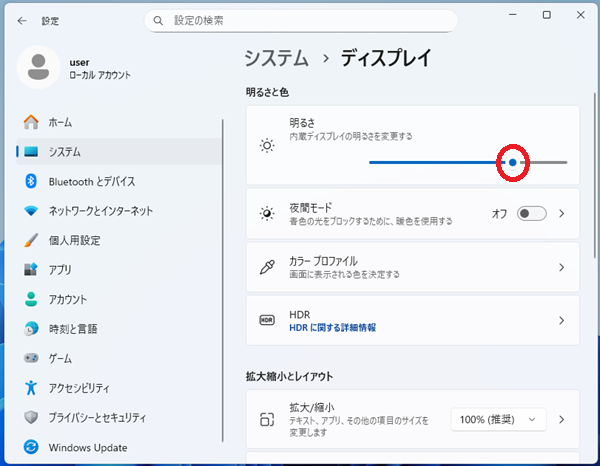Click the sidebar vertical scrollbar
600x466 pixels.
(223, 280)
